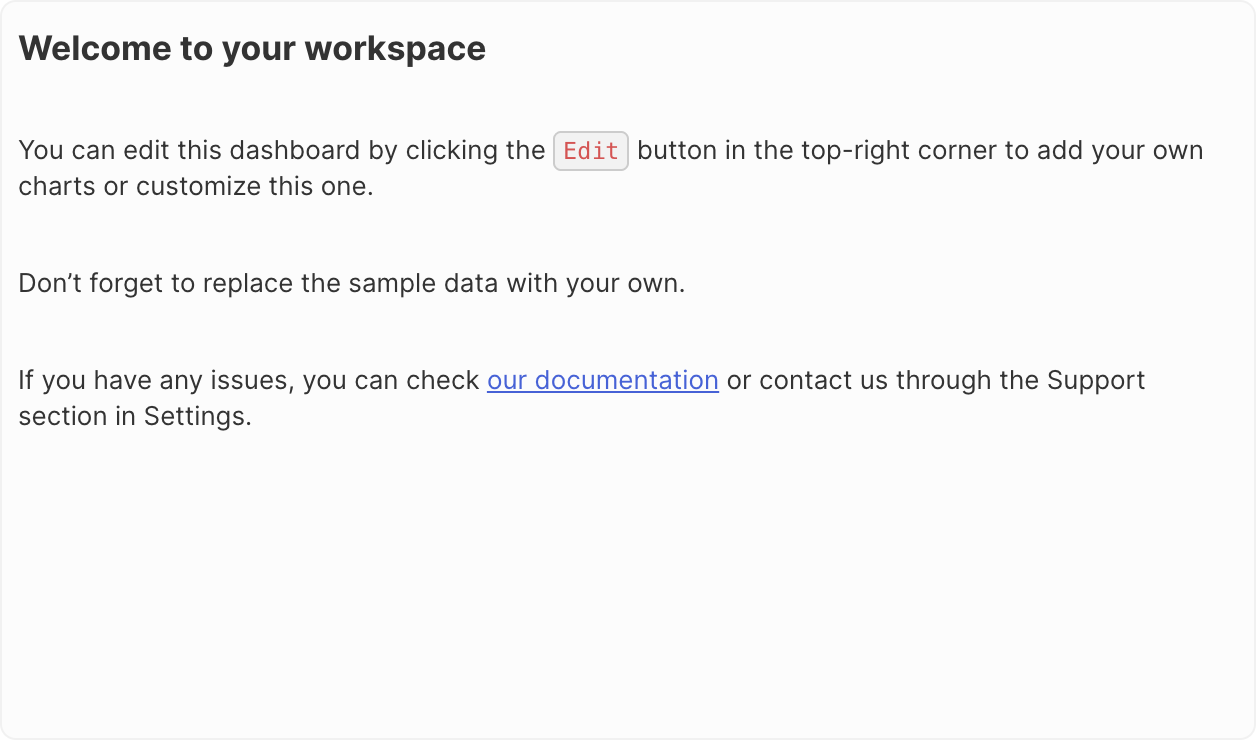1258x742 pixels.
Task: Click the word 'Support' in last paragraph
Action: (1096, 381)
